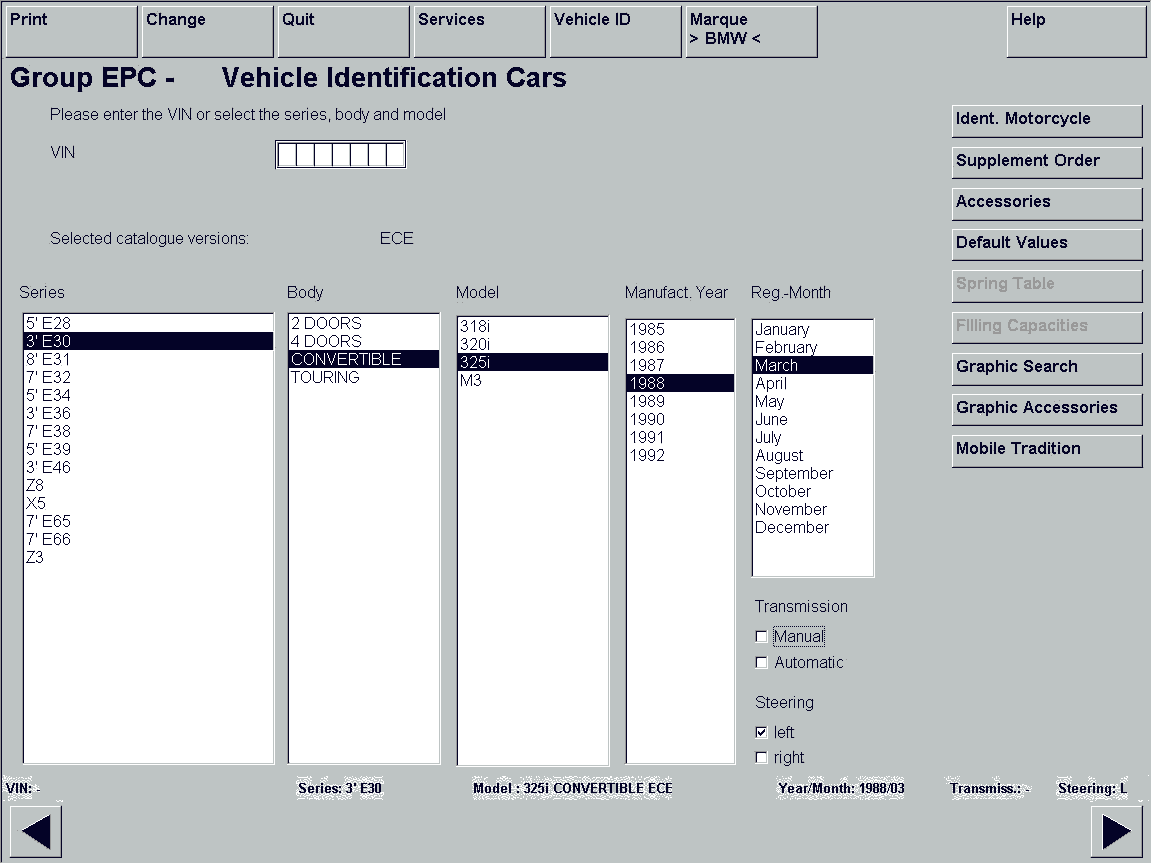Select 320i model
This screenshot has width=1152, height=864.
click(533, 344)
